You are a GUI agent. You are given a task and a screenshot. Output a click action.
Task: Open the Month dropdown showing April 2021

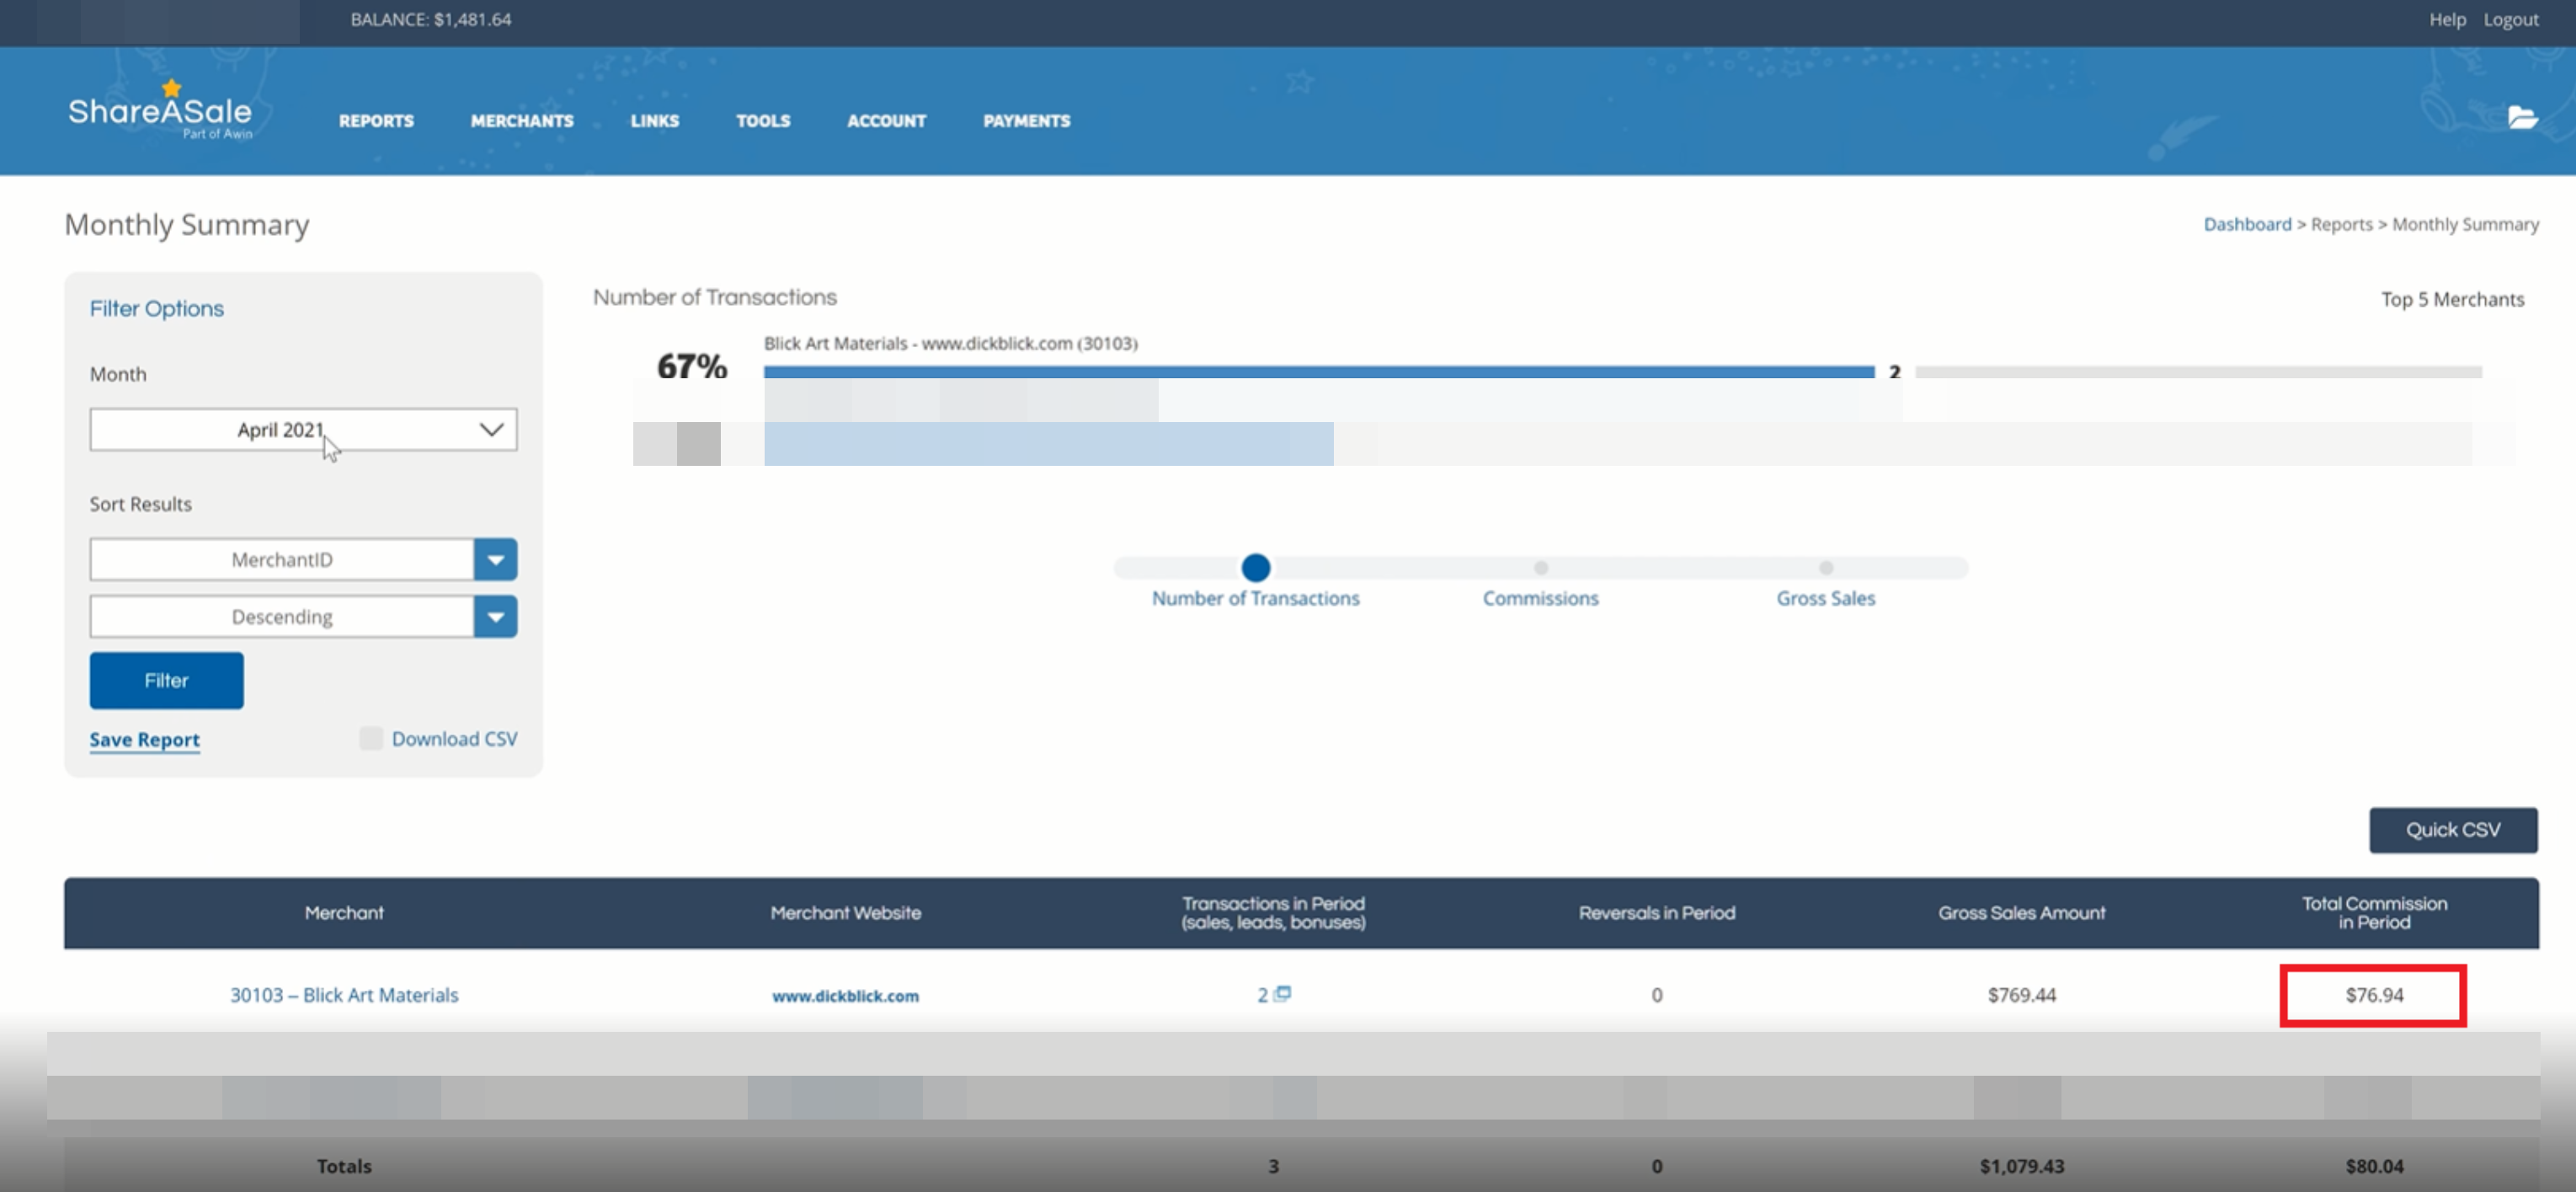tap(303, 430)
